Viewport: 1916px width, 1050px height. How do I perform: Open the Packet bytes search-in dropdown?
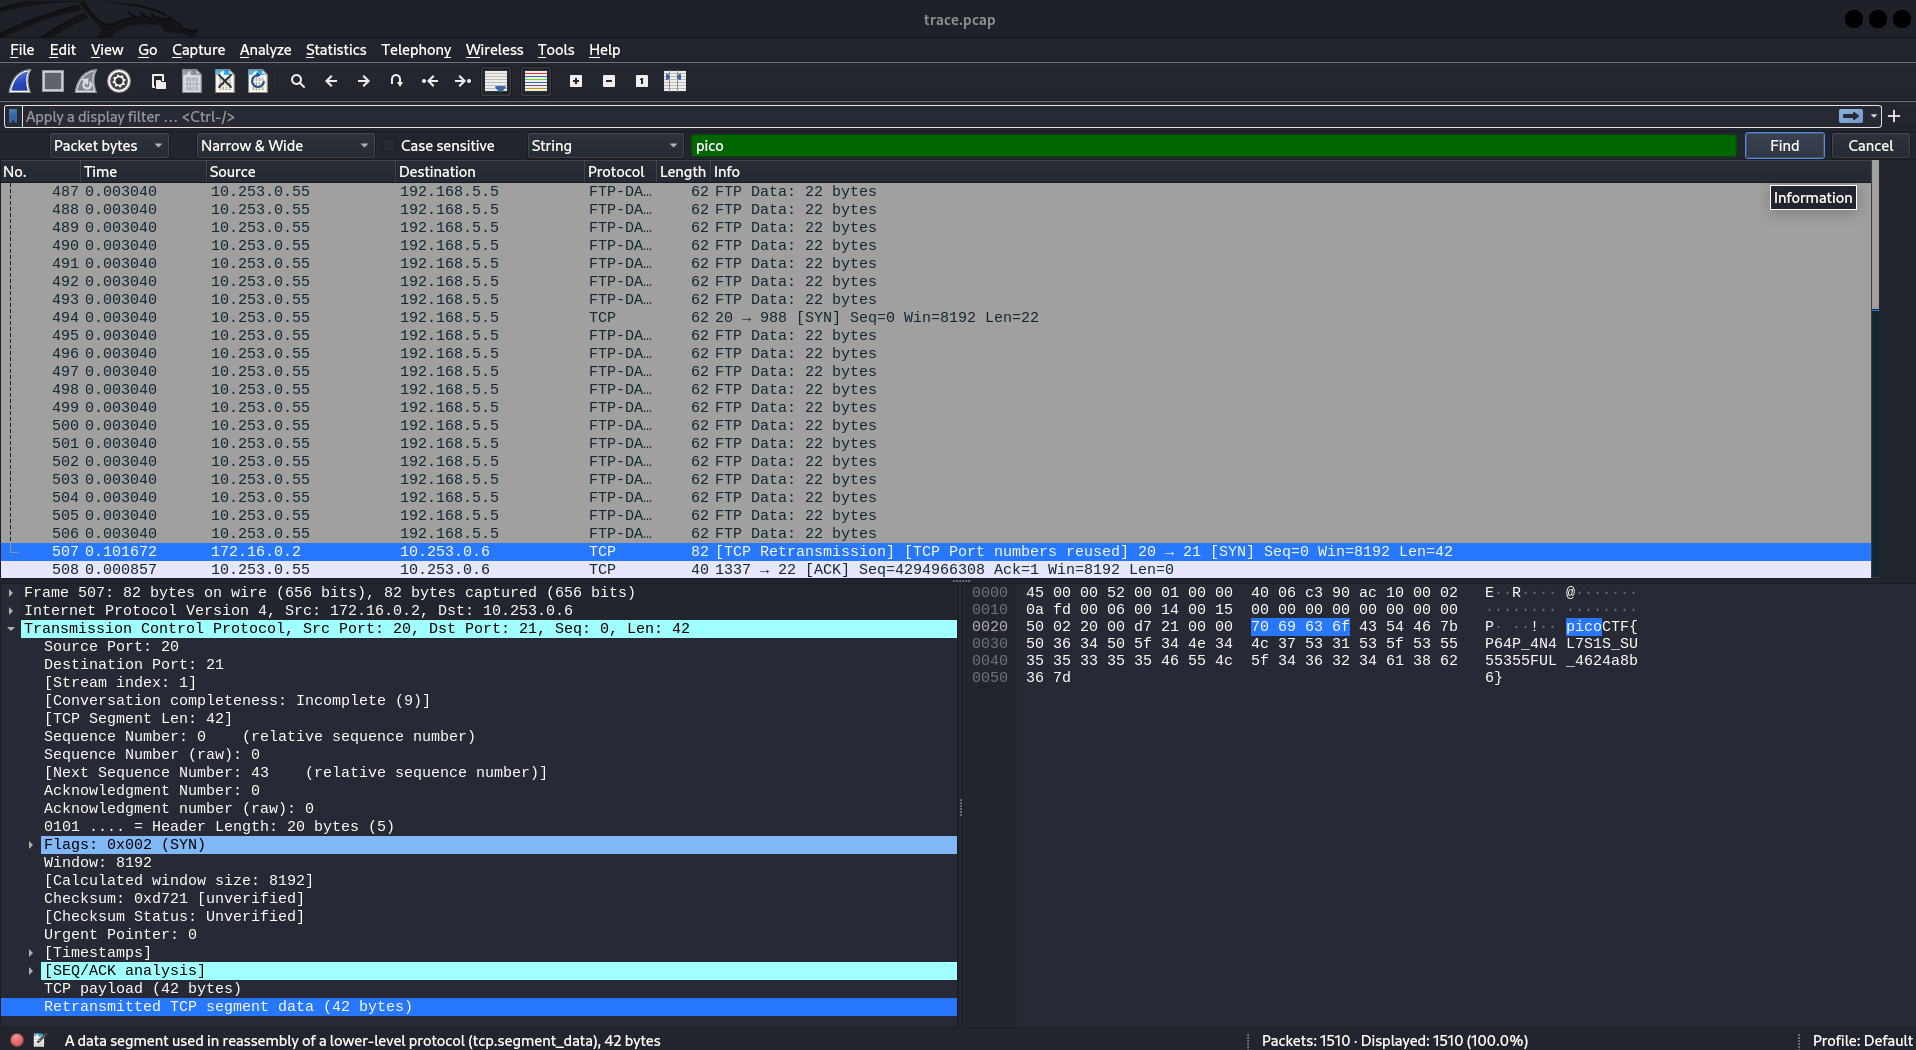tap(109, 146)
